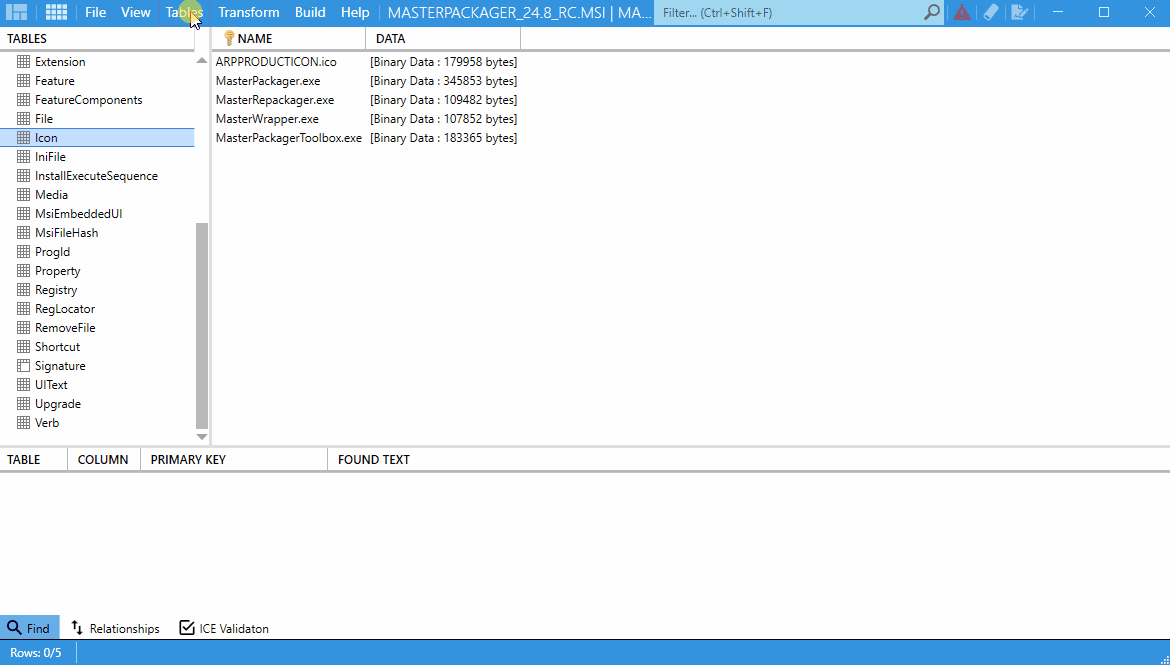The width and height of the screenshot is (1170, 665).
Task: Click the table icon beside Media
Action: [23, 195]
